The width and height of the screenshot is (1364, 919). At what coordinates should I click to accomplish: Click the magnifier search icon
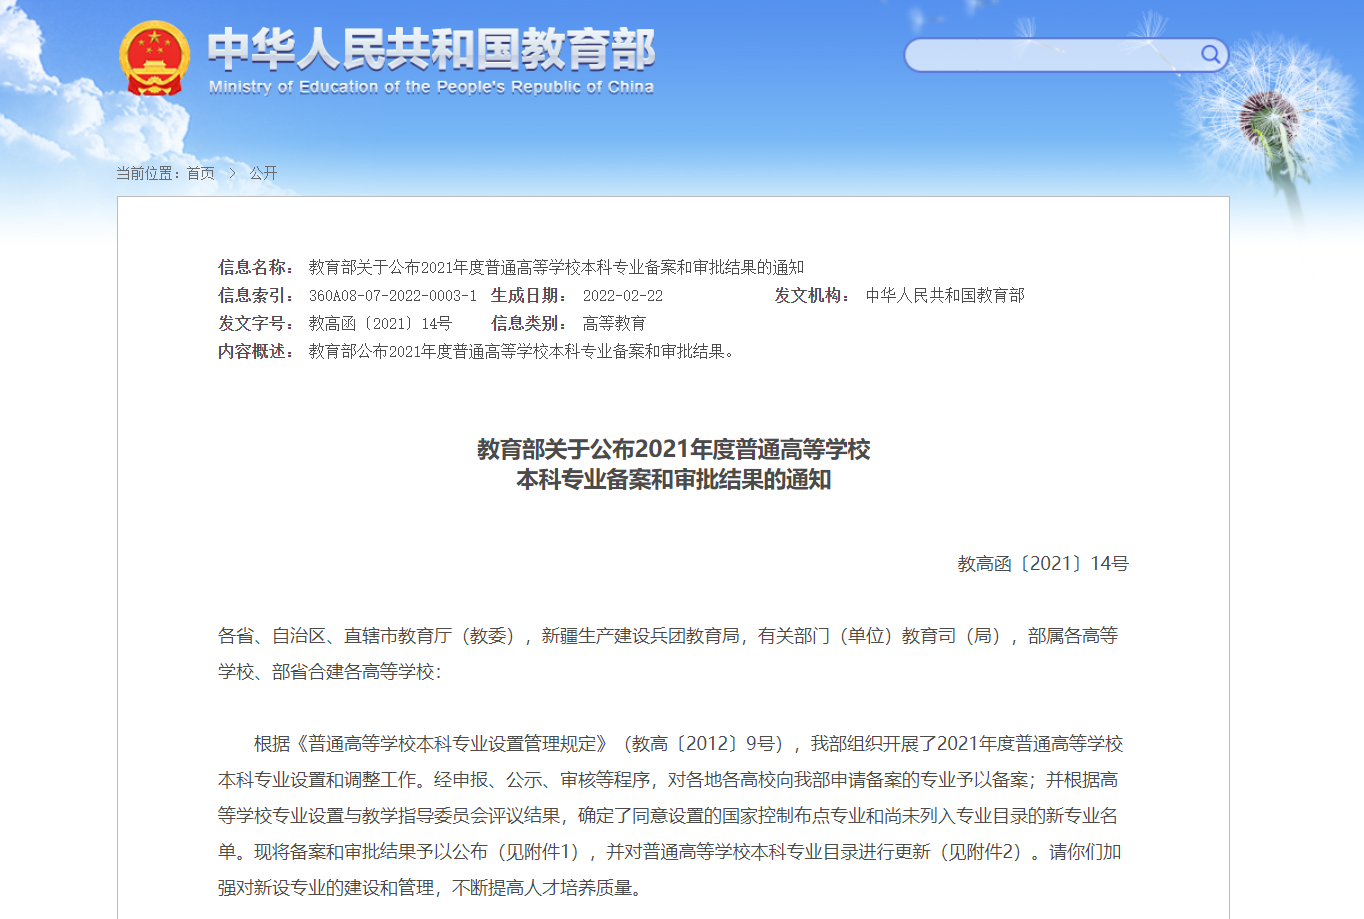click(1210, 54)
